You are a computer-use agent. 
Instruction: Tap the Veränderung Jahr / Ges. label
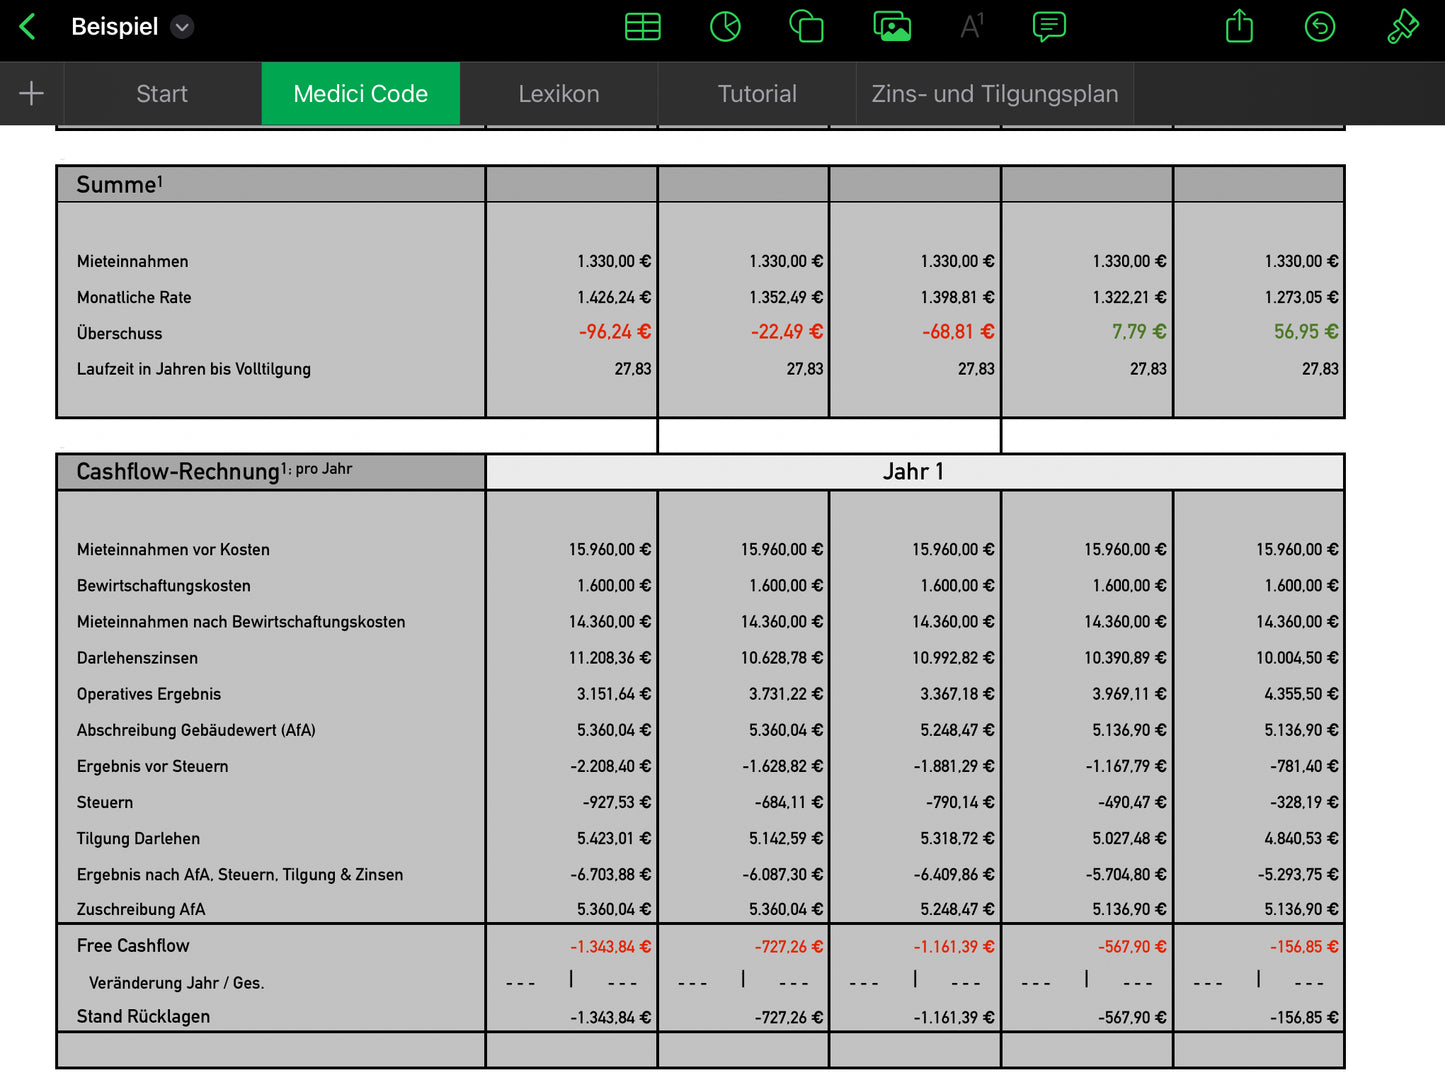(176, 983)
